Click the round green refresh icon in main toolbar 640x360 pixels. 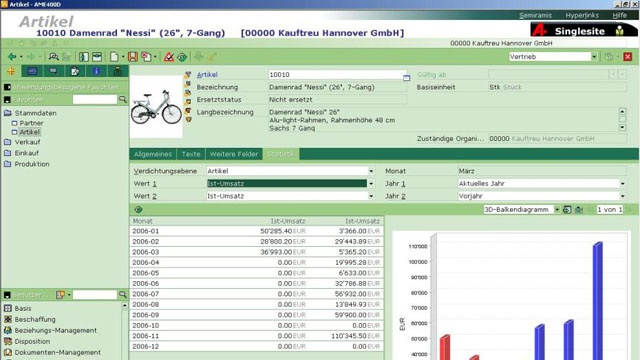pos(182,57)
